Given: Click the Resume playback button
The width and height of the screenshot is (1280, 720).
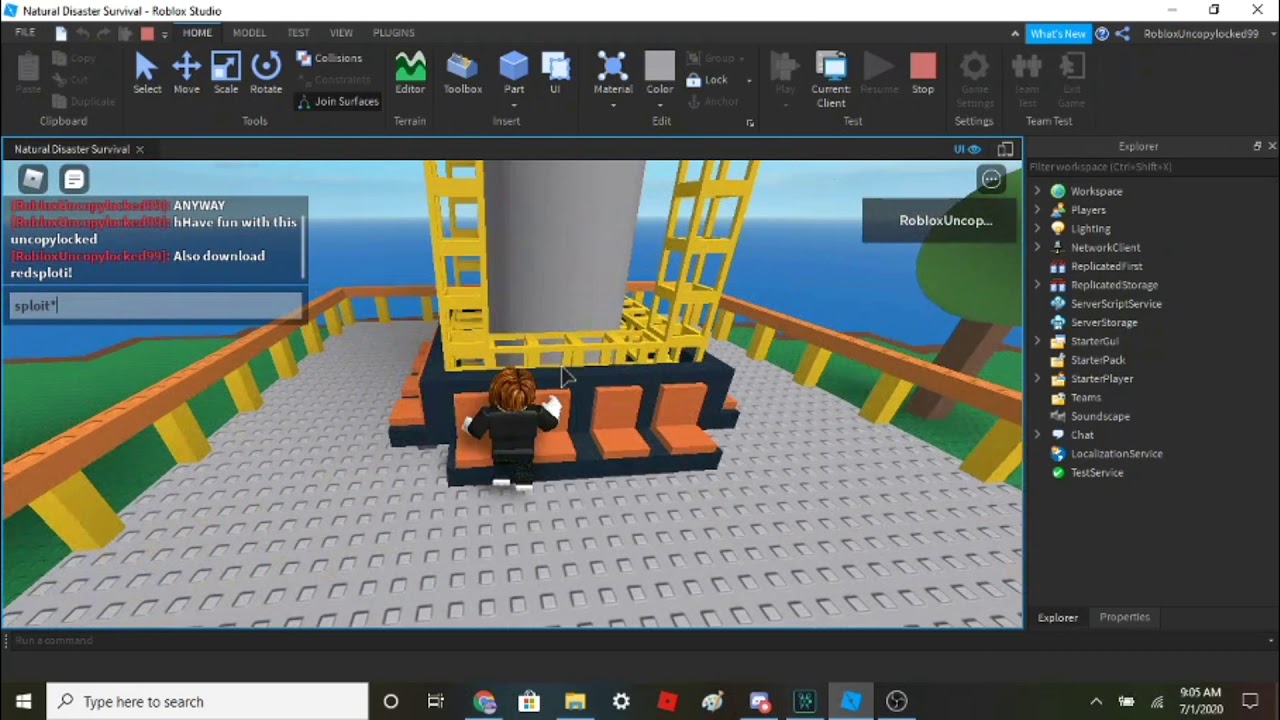Looking at the screenshot, I should click(x=879, y=74).
